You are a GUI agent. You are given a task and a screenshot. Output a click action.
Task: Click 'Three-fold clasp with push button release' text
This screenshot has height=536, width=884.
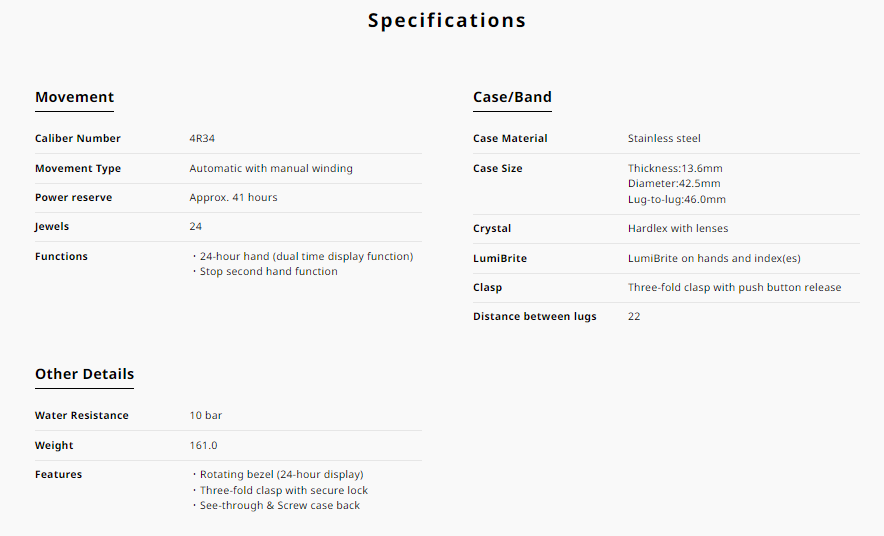point(734,288)
